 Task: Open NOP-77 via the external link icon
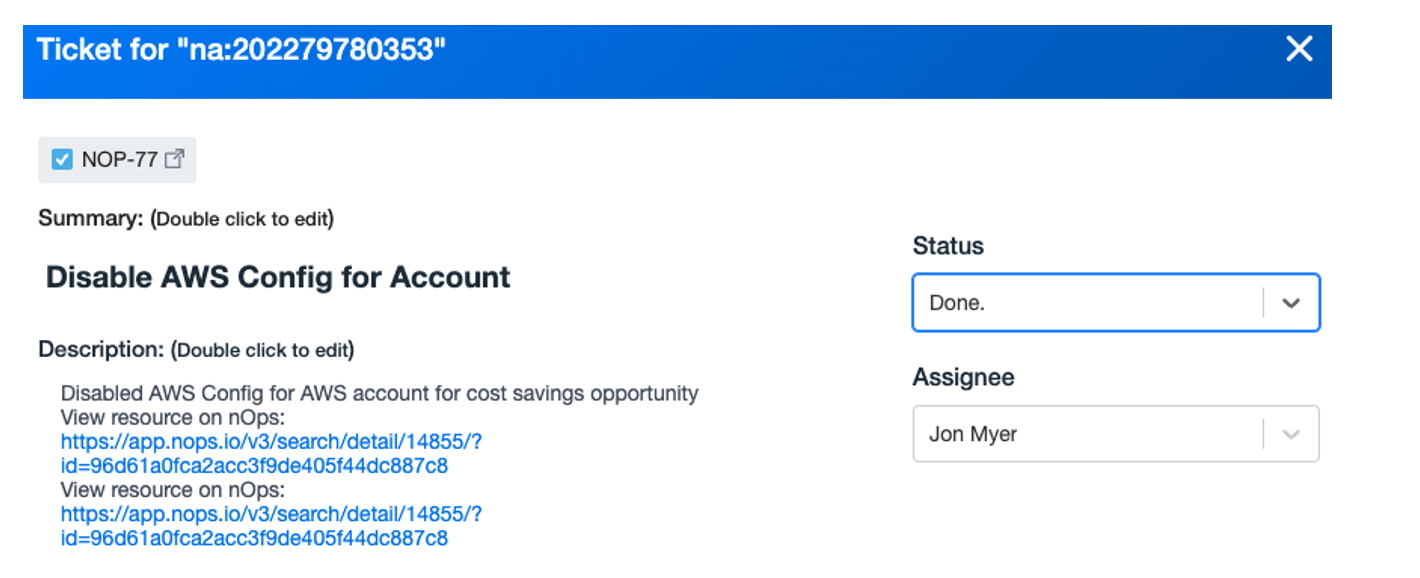(x=174, y=159)
